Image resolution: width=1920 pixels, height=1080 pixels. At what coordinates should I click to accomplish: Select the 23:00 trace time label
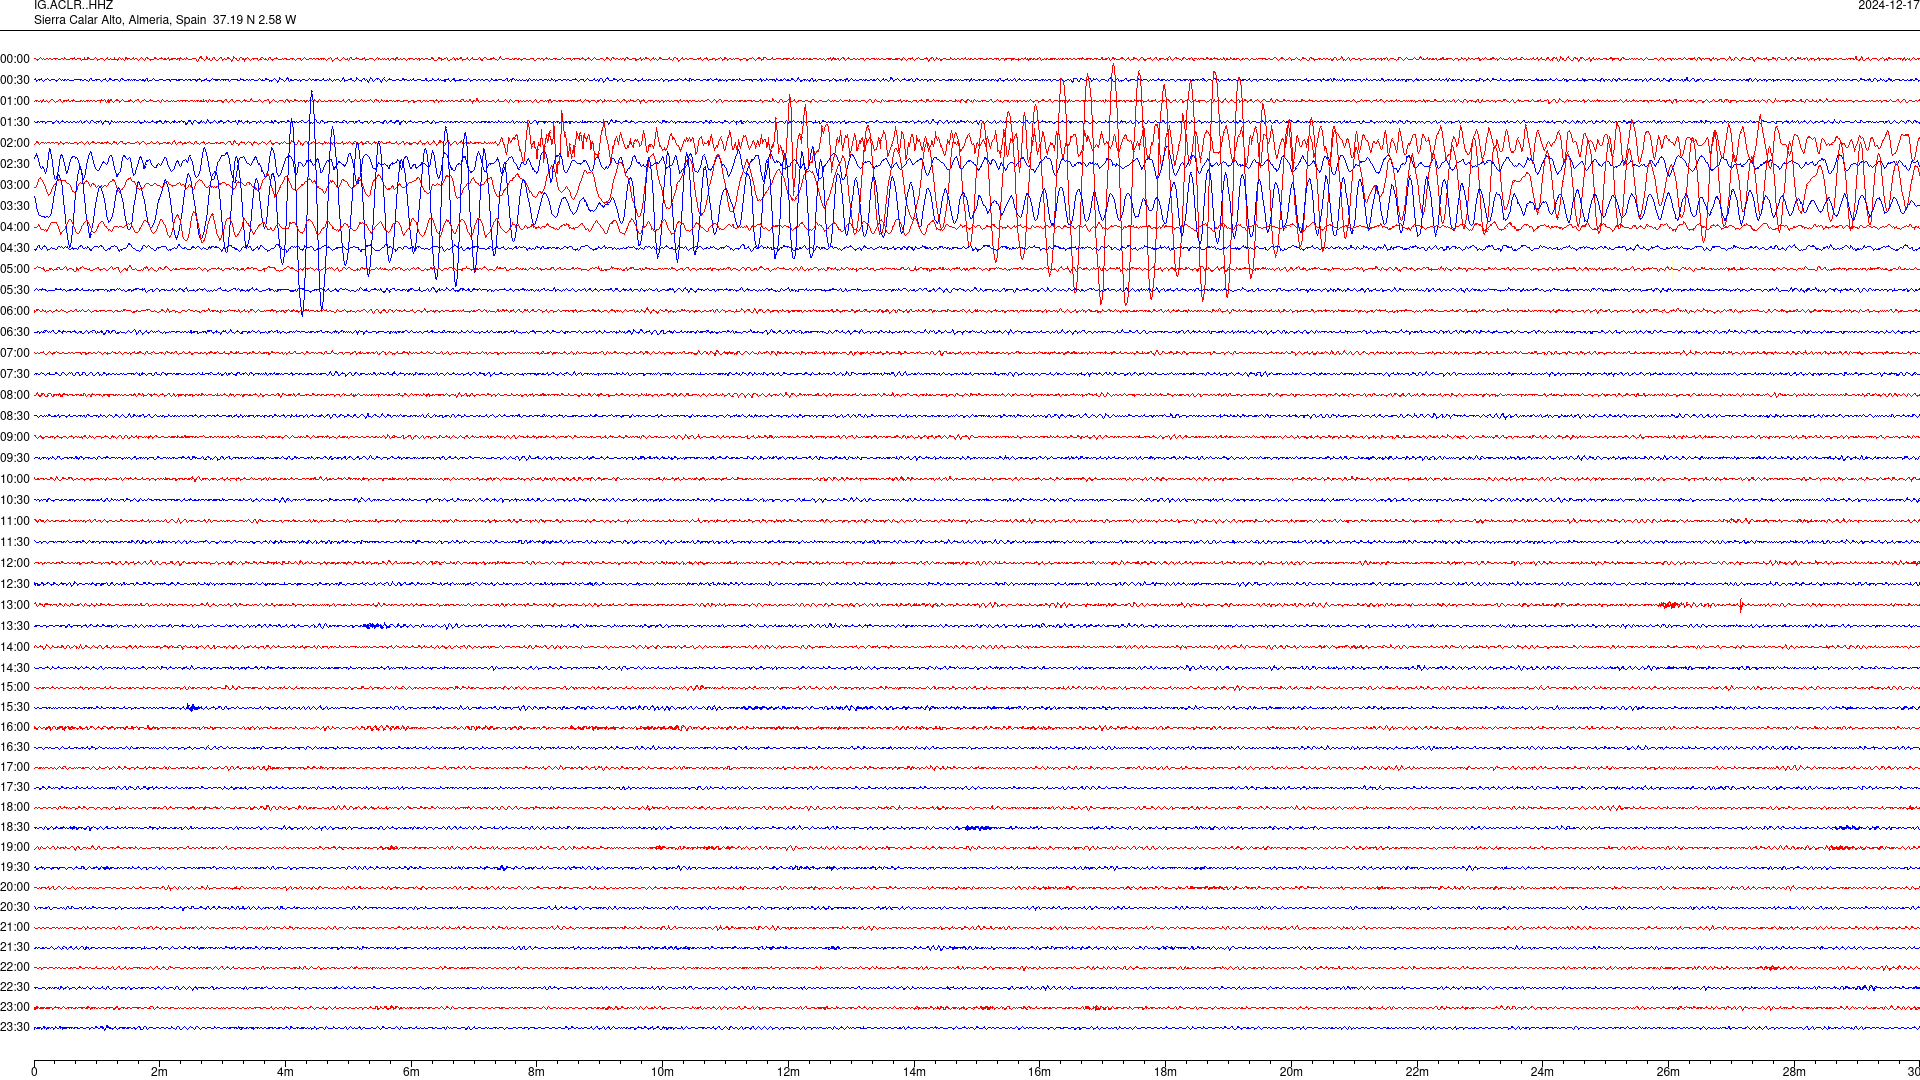pos(15,1007)
